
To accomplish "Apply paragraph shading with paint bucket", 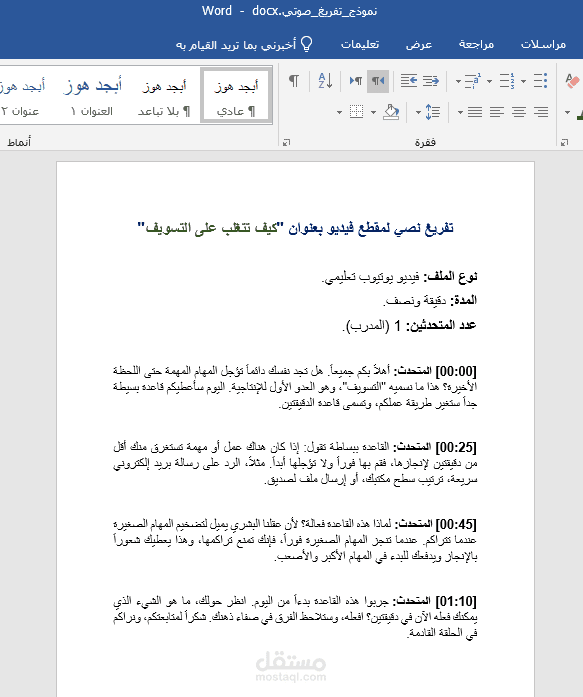I will (391, 112).
